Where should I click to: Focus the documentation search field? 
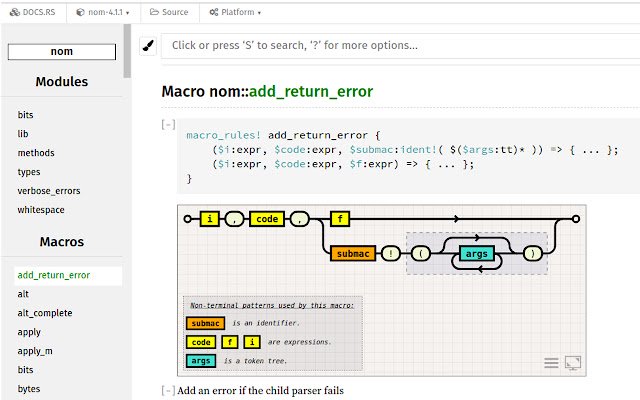point(395,45)
